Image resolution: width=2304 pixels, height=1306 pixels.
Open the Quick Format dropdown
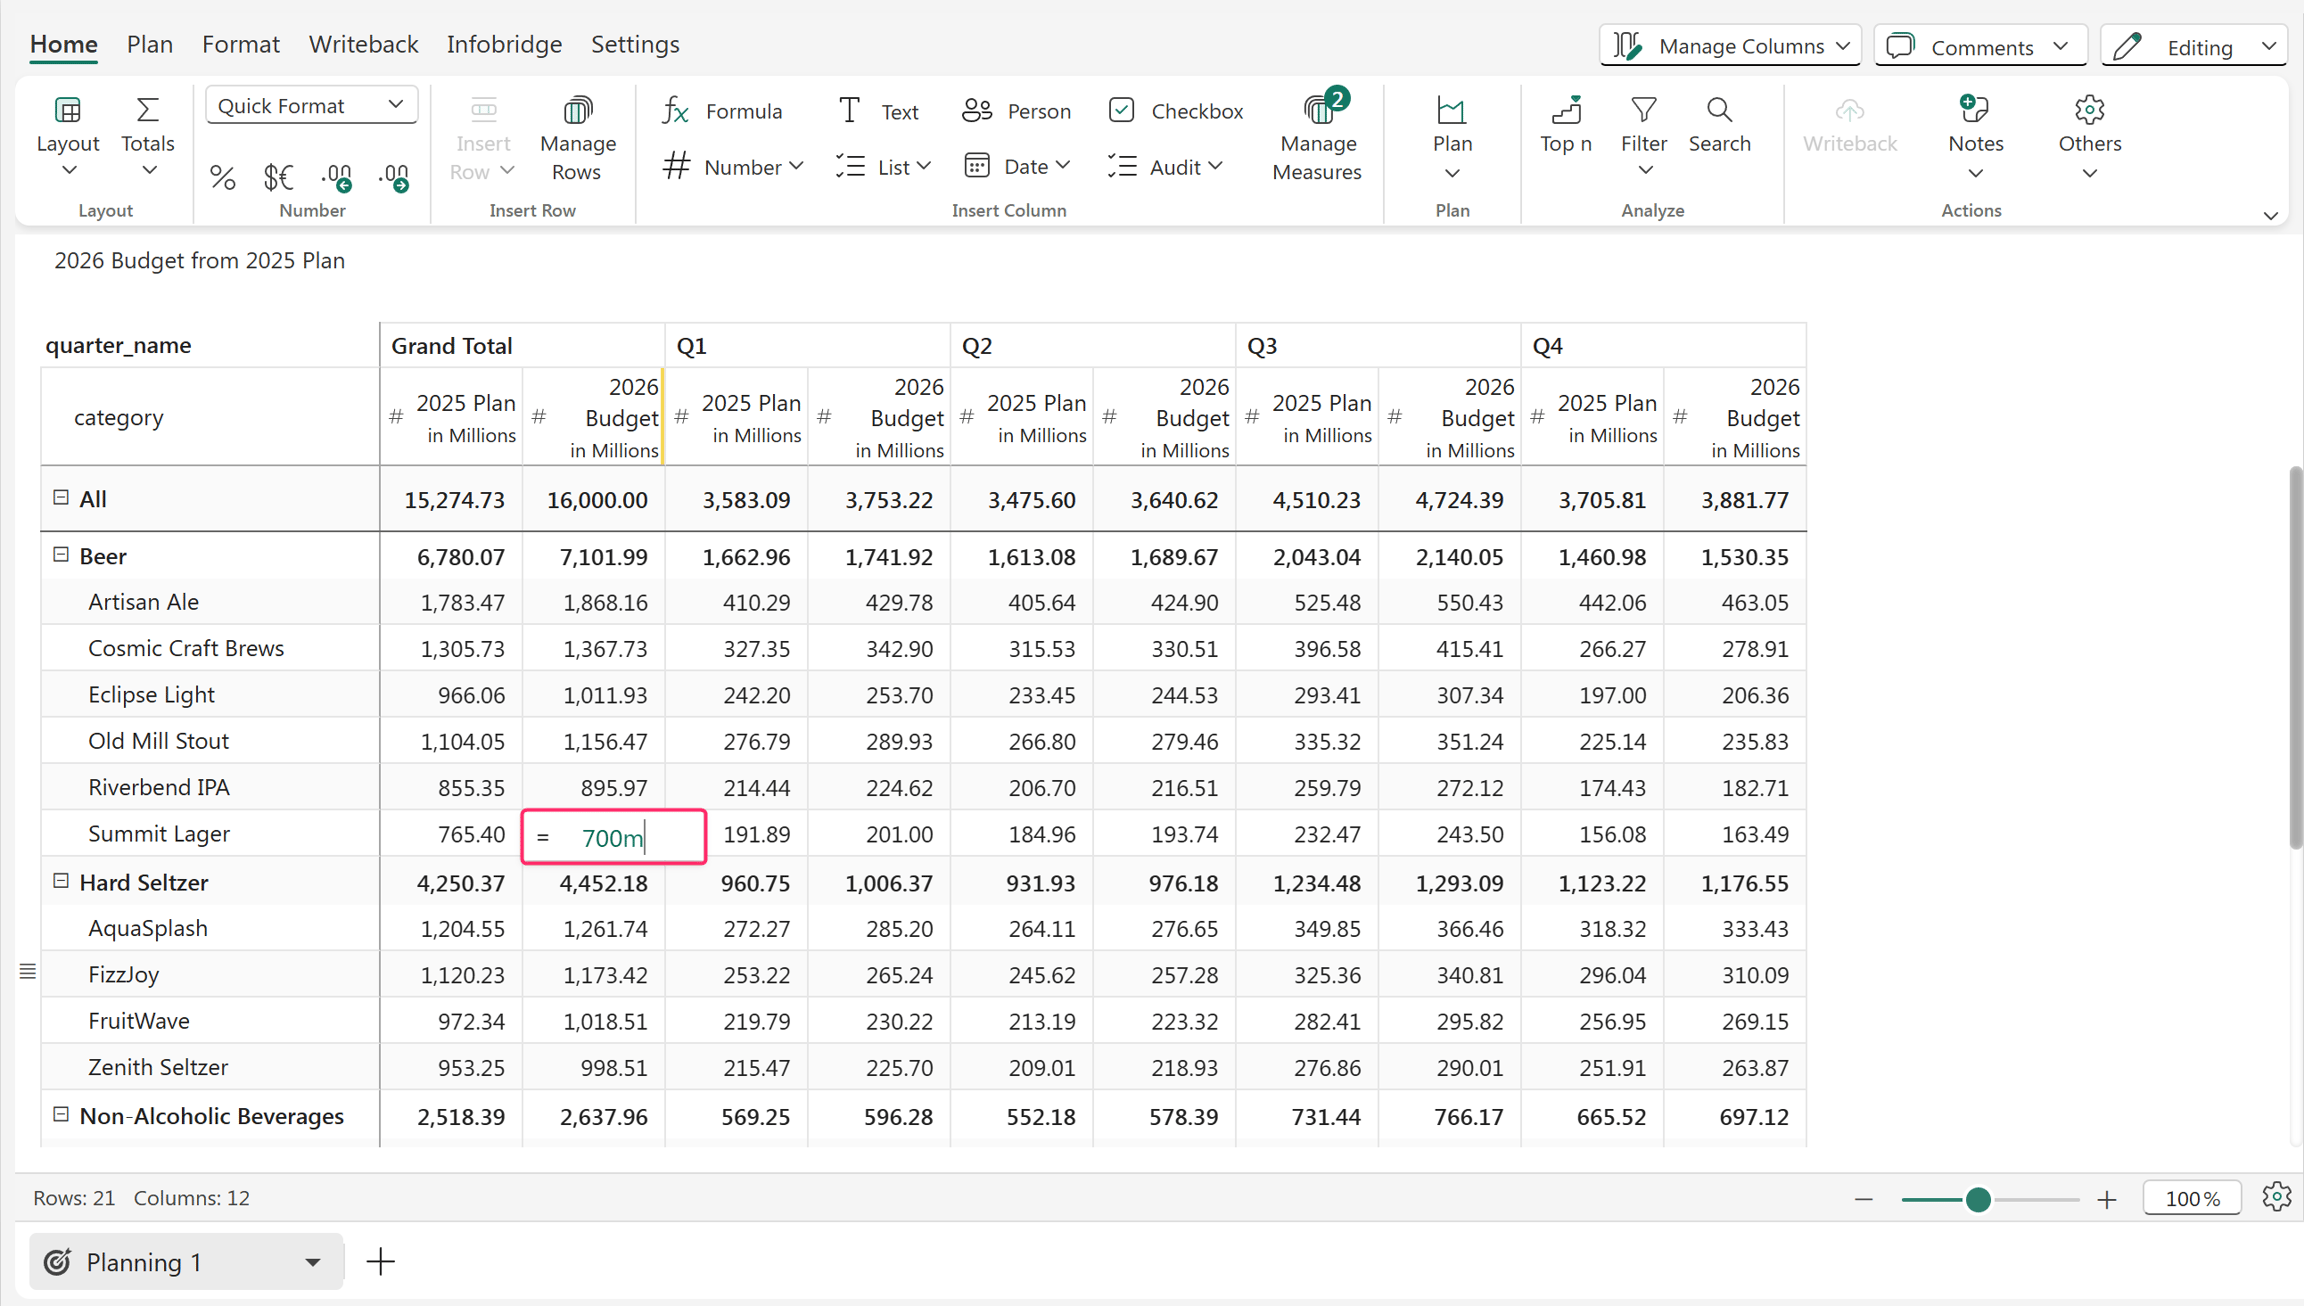pyautogui.click(x=311, y=105)
